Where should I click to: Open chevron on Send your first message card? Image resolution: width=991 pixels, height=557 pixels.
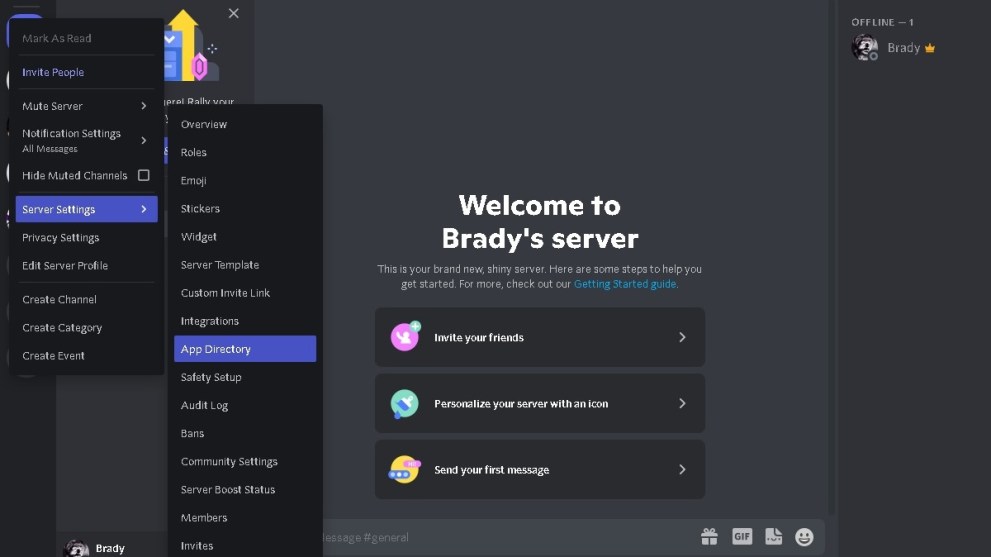coord(682,470)
